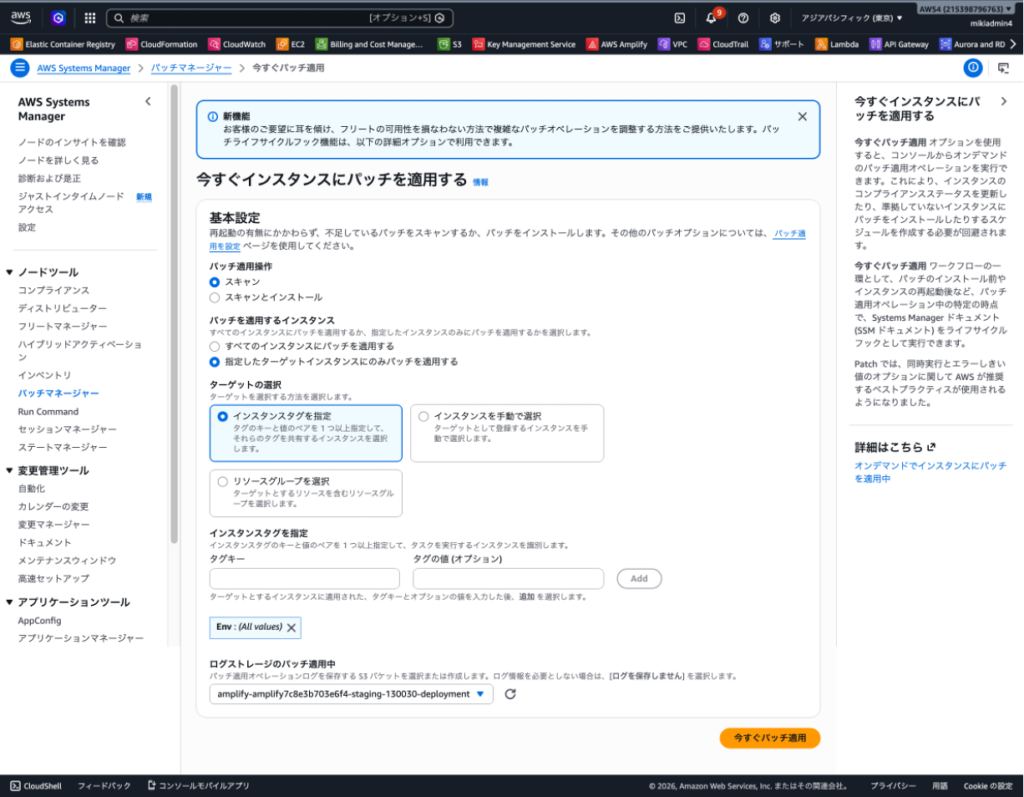Image resolution: width=1024 pixels, height=797 pixels.
Task: Open the Elastic Container Registry shortcut
Action: tap(63, 44)
